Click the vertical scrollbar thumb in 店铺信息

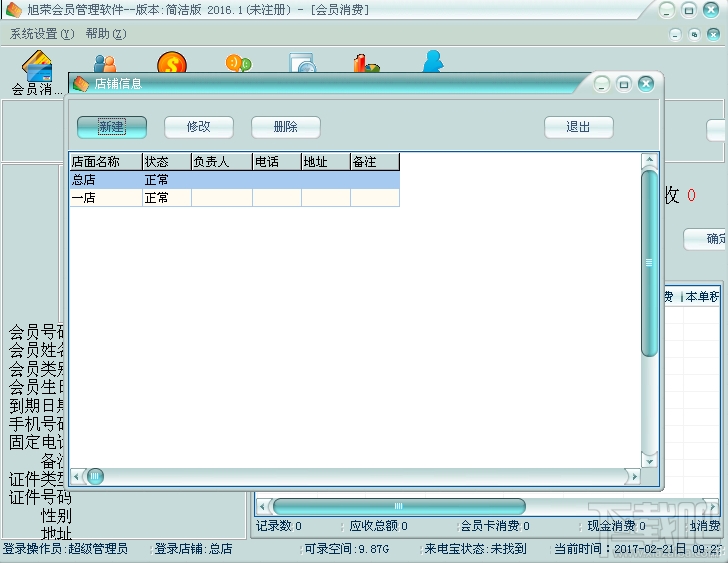pos(649,263)
